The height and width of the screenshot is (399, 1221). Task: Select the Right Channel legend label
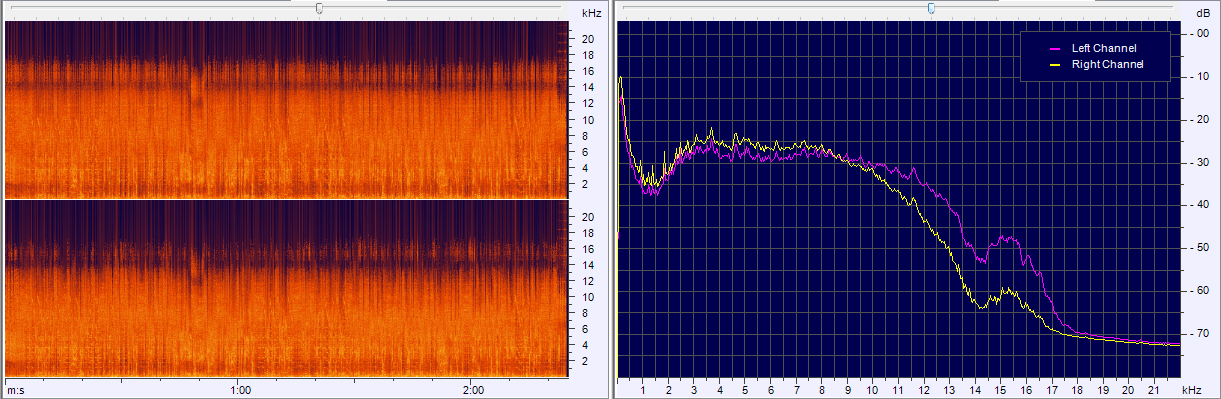(x=1107, y=64)
